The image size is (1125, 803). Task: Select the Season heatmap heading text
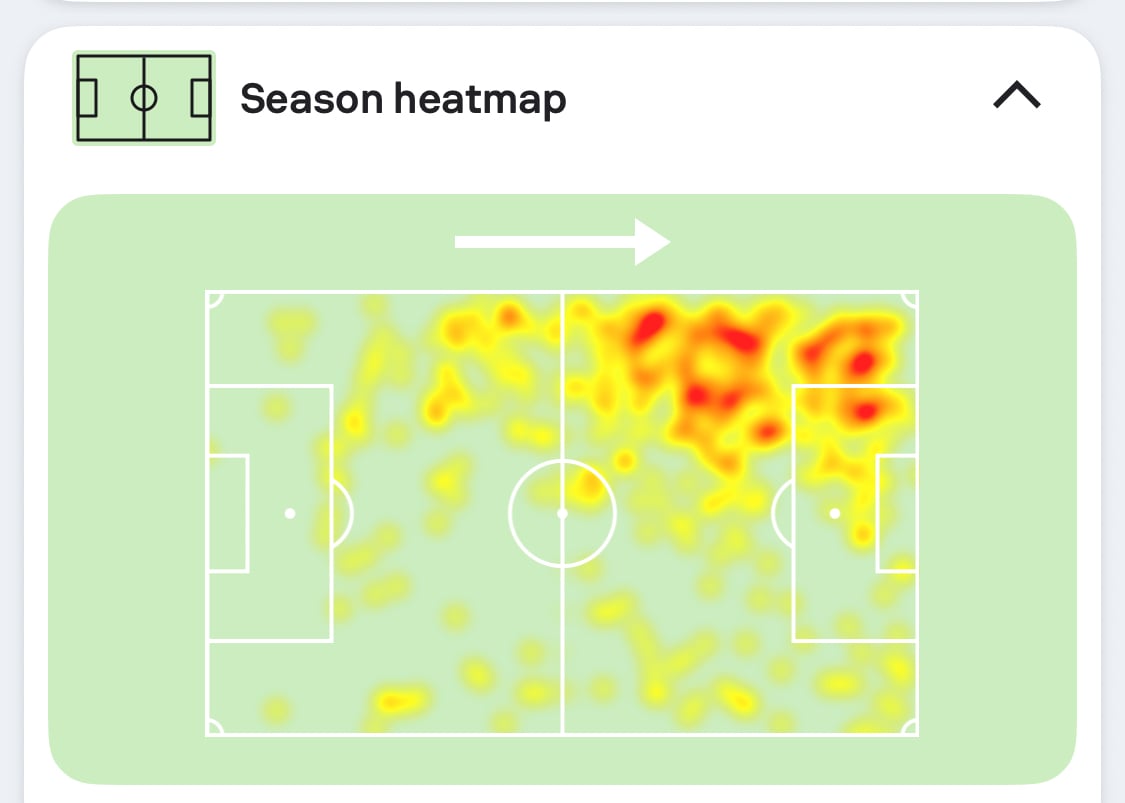(403, 99)
